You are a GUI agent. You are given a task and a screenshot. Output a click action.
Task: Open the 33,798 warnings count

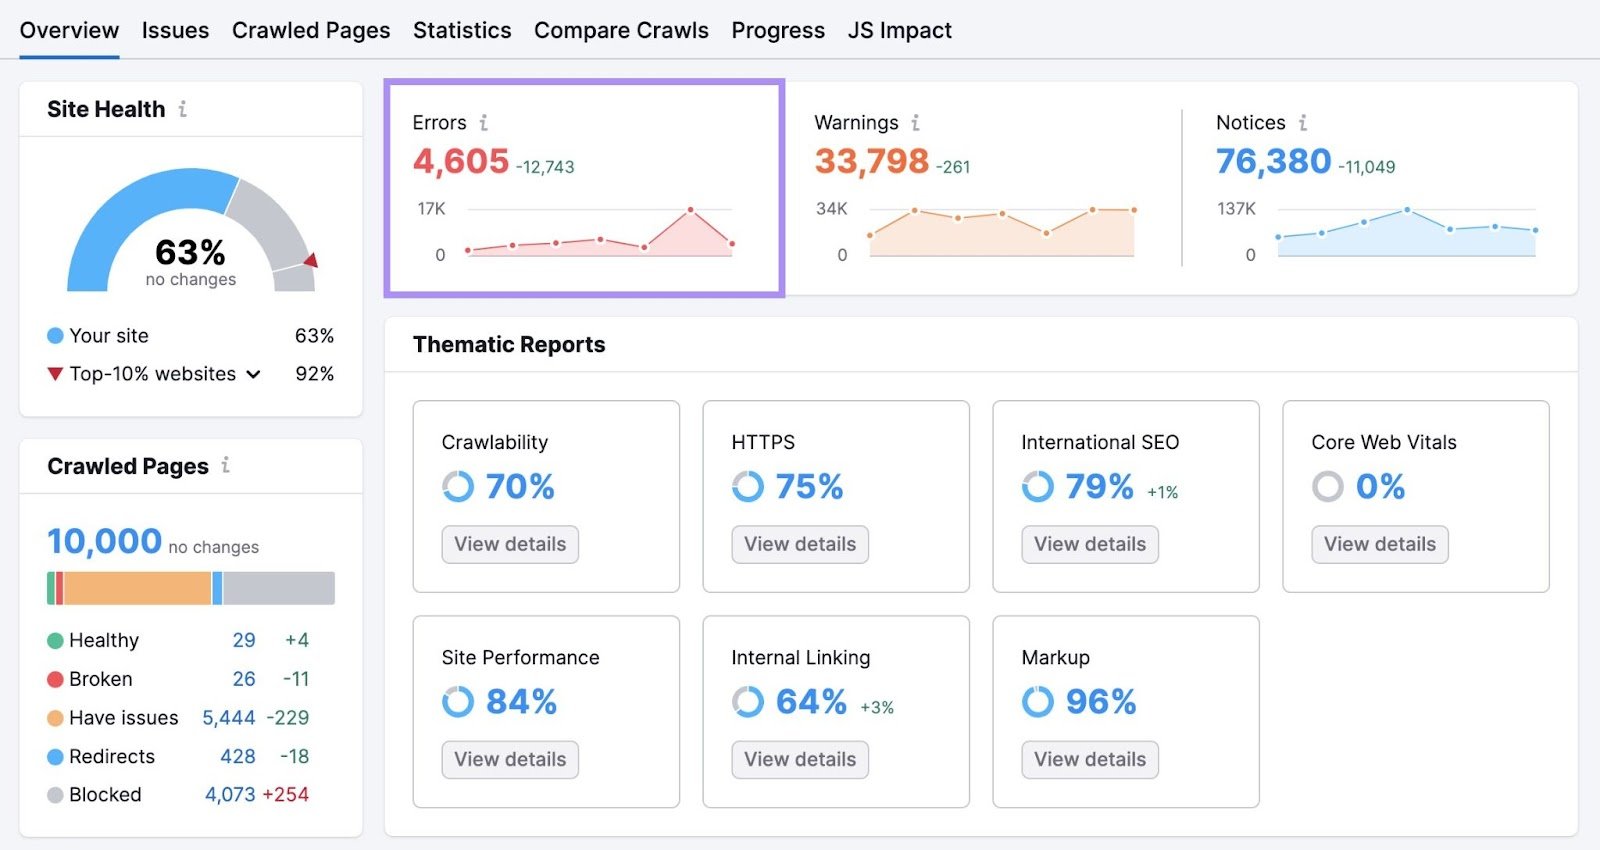872,161
